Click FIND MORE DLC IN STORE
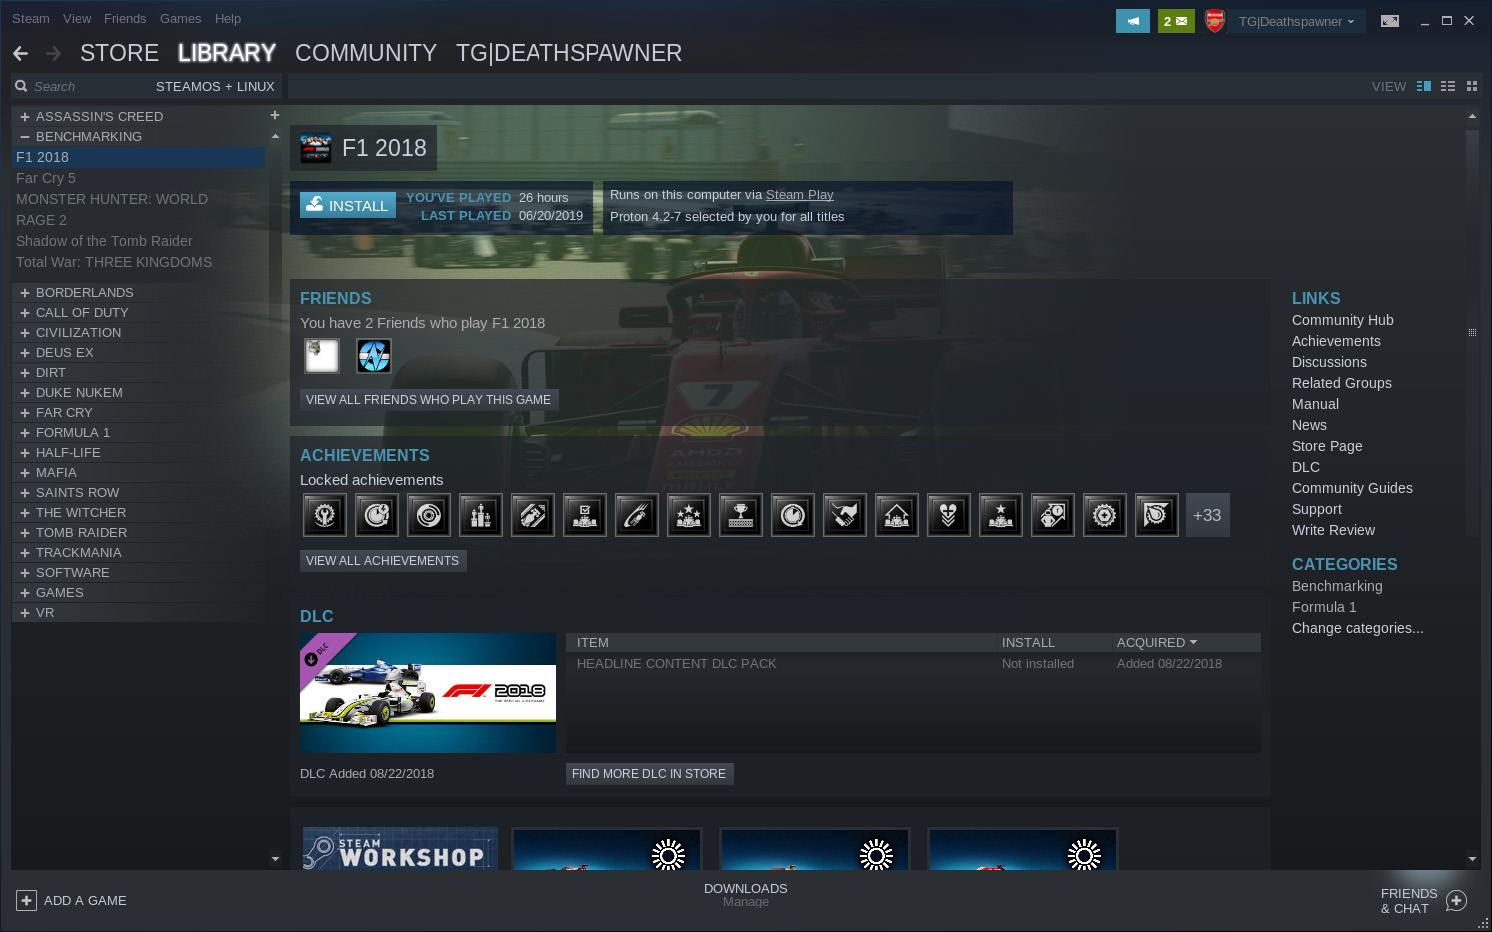The image size is (1492, 932). 649,774
